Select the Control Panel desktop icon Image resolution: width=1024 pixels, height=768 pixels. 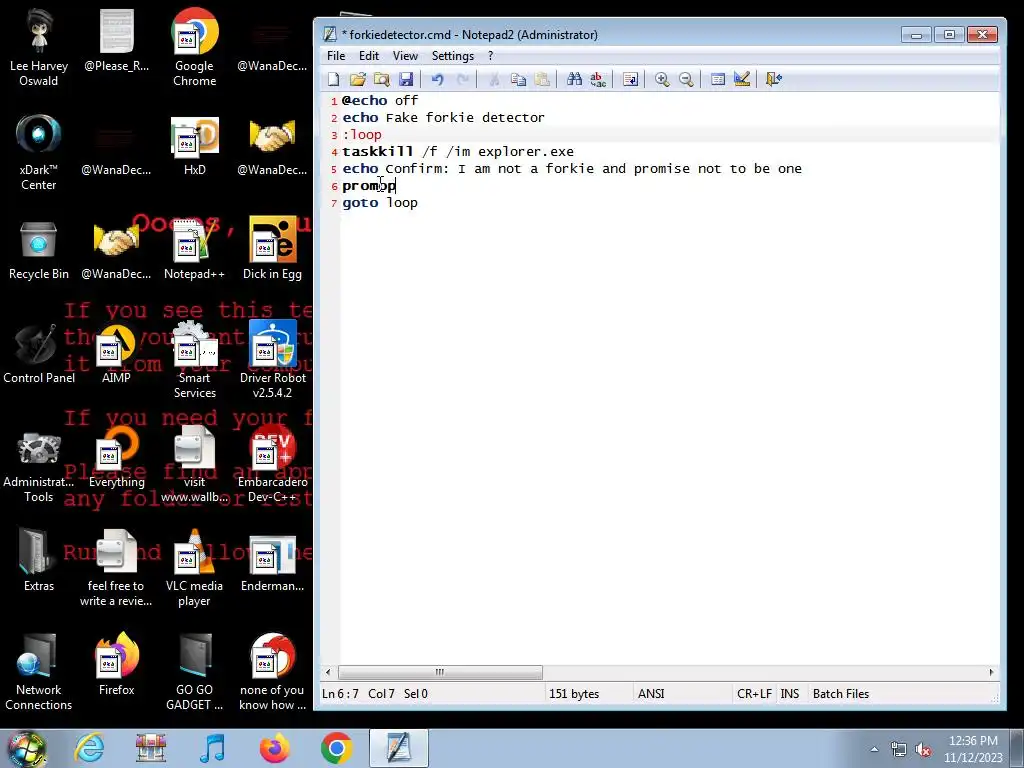(x=39, y=354)
